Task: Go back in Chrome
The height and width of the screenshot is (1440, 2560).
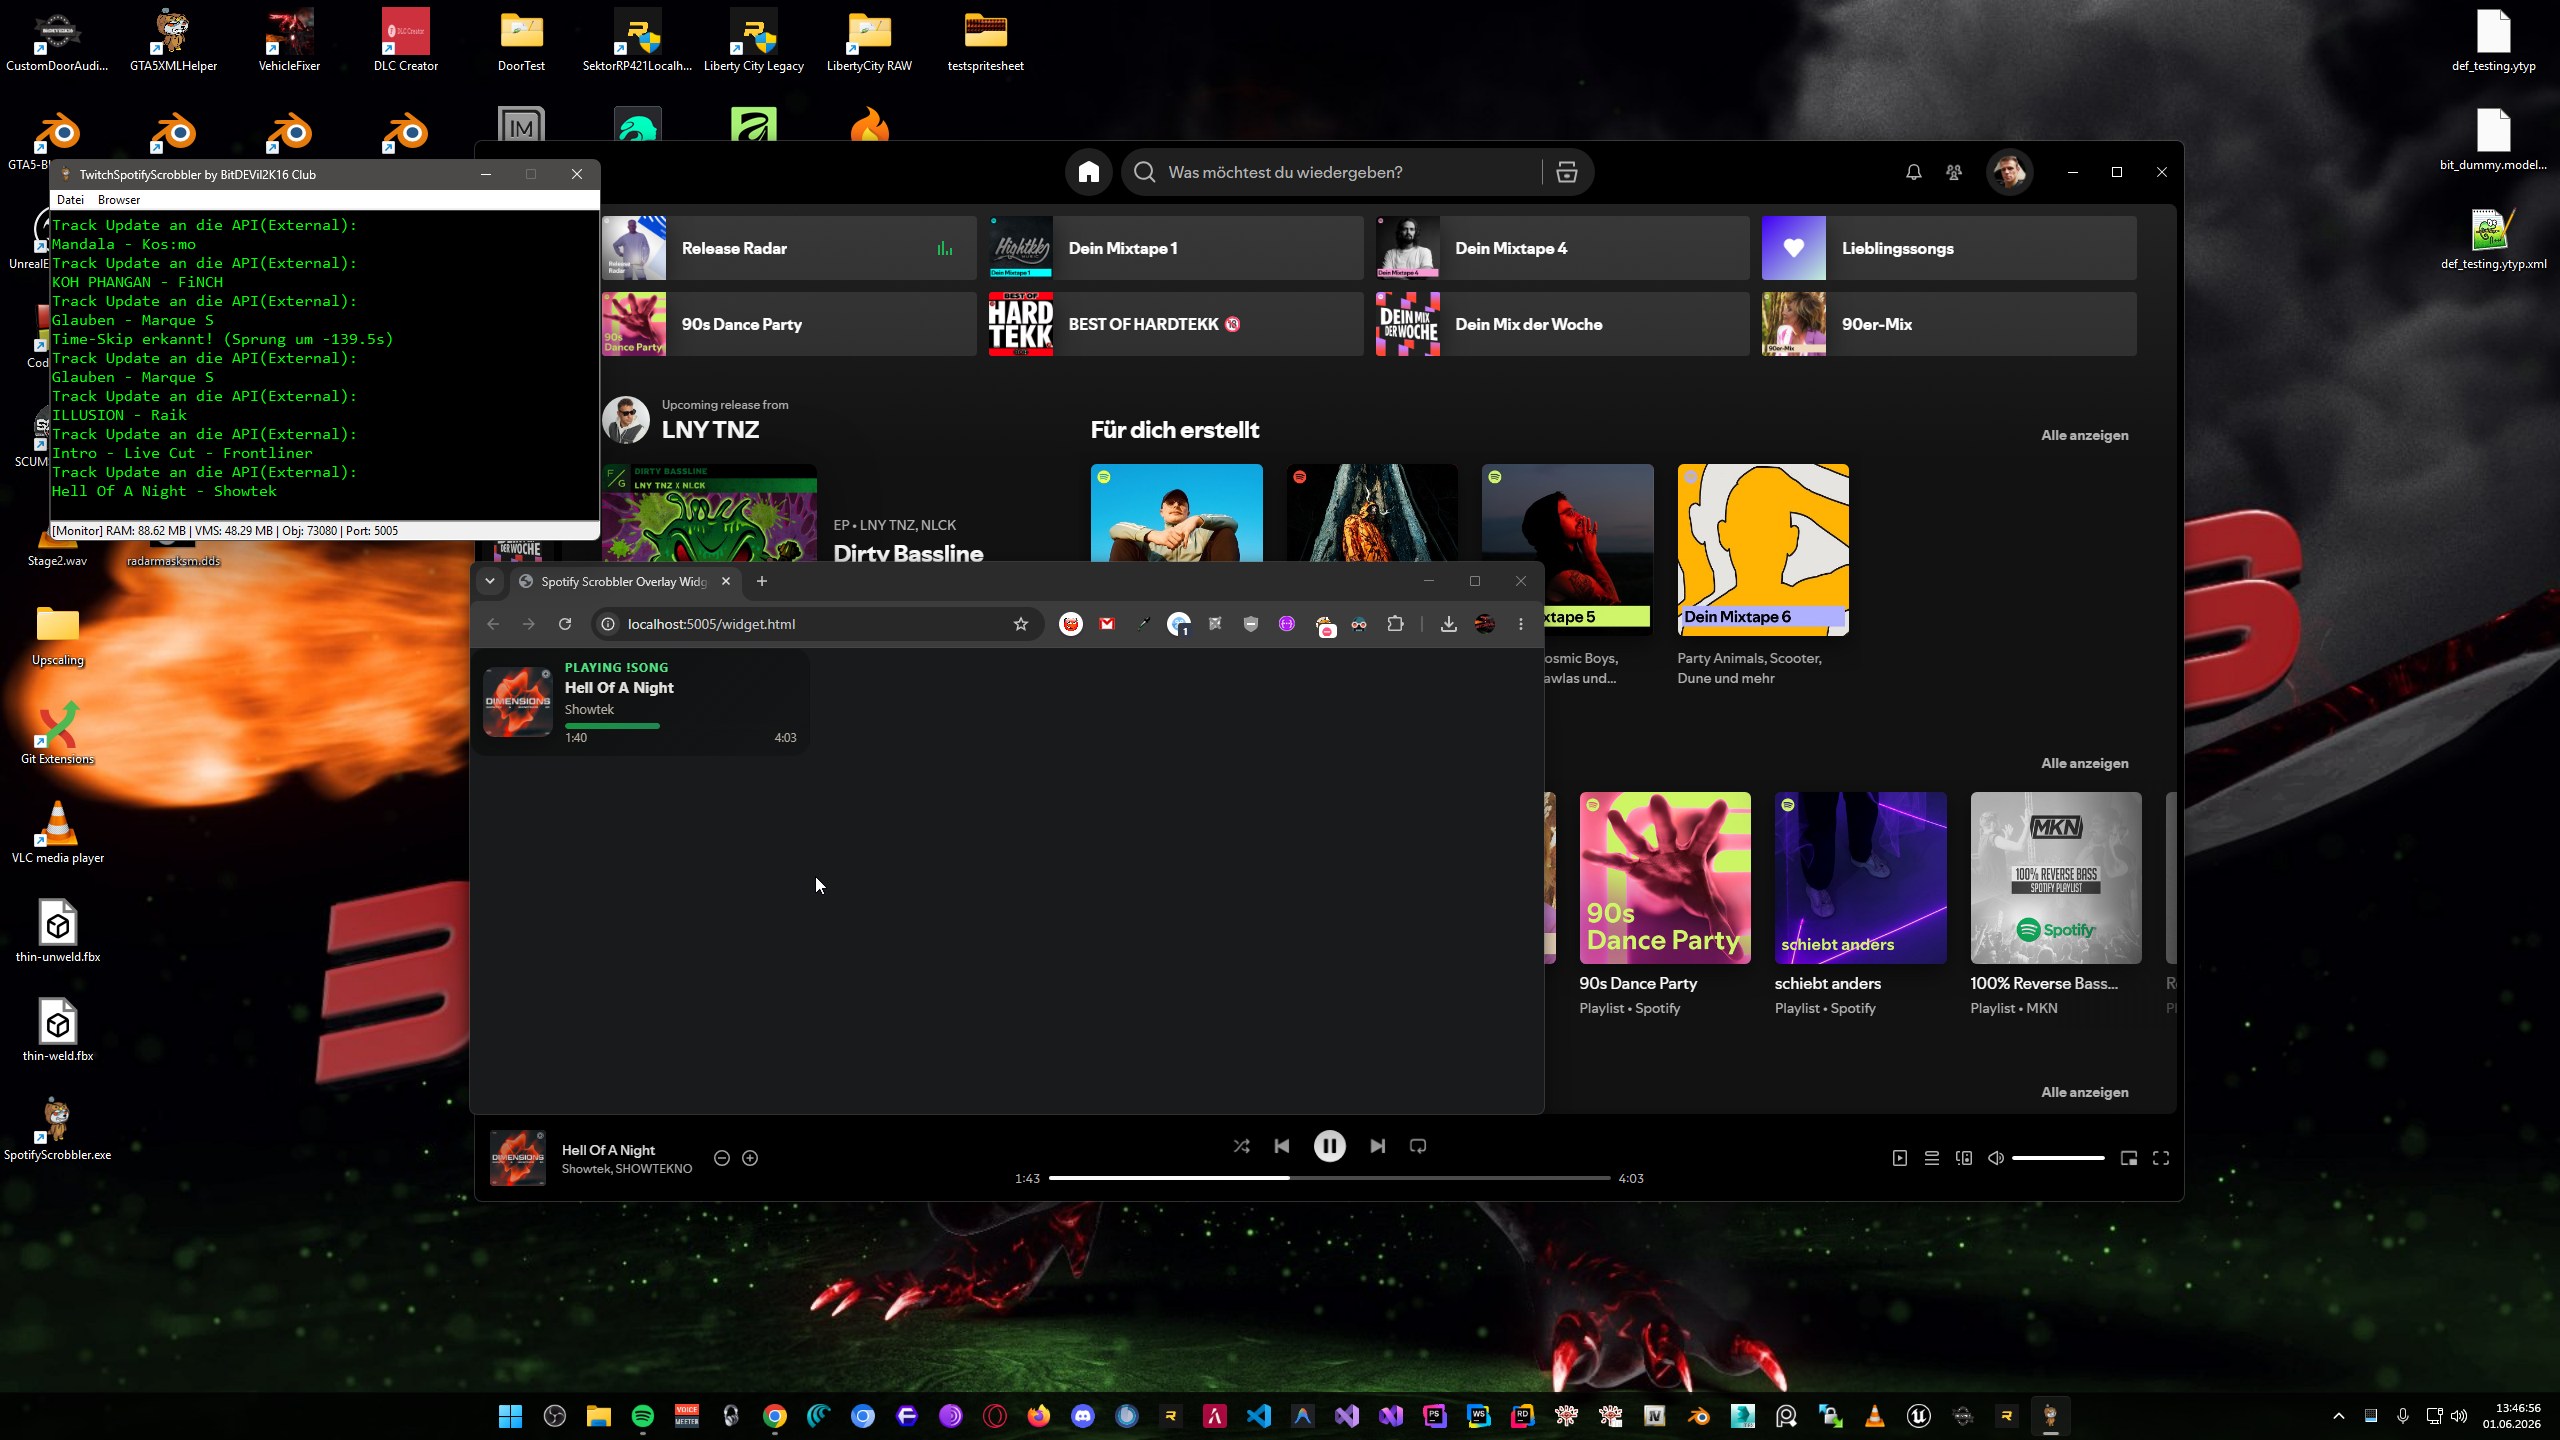Action: 493,624
